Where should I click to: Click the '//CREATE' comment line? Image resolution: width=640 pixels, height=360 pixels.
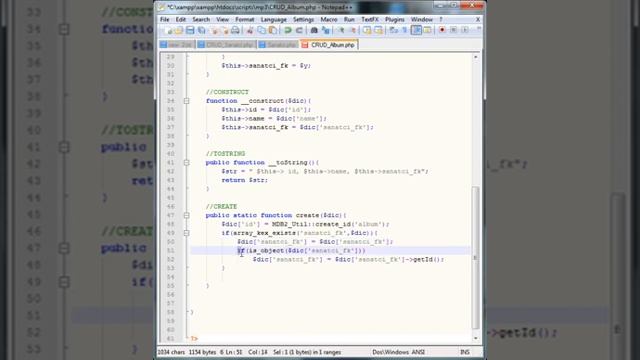pos(221,207)
